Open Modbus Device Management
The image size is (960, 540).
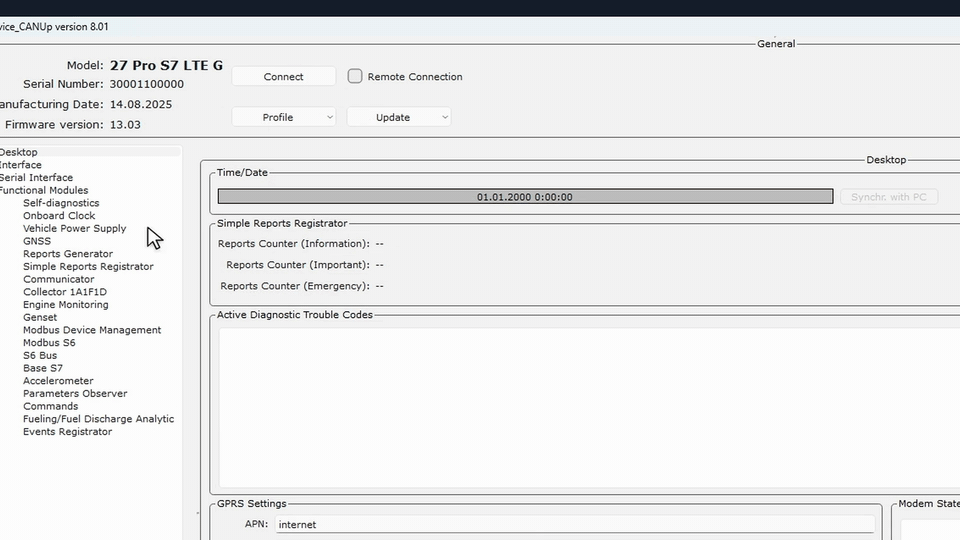click(x=92, y=330)
